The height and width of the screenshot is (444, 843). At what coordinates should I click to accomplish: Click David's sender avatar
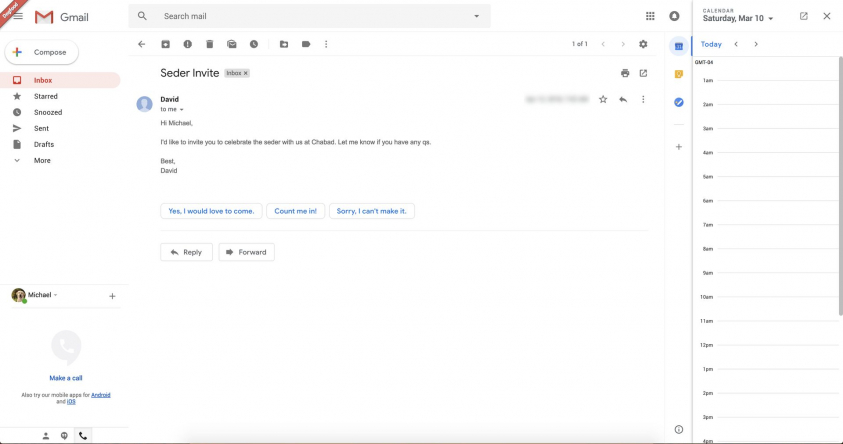click(x=144, y=104)
